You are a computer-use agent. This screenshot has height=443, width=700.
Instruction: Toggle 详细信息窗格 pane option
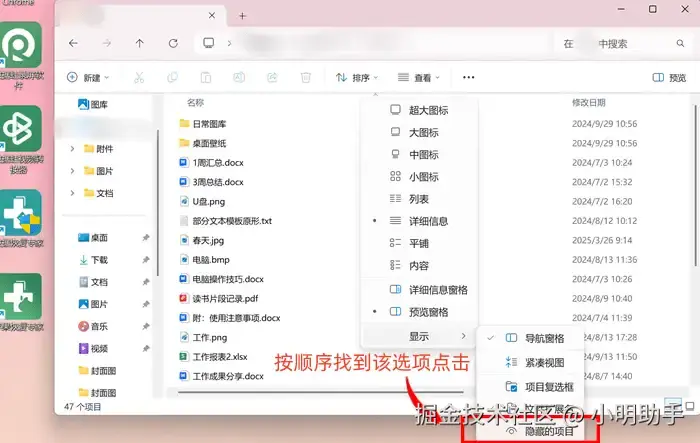coord(419,290)
